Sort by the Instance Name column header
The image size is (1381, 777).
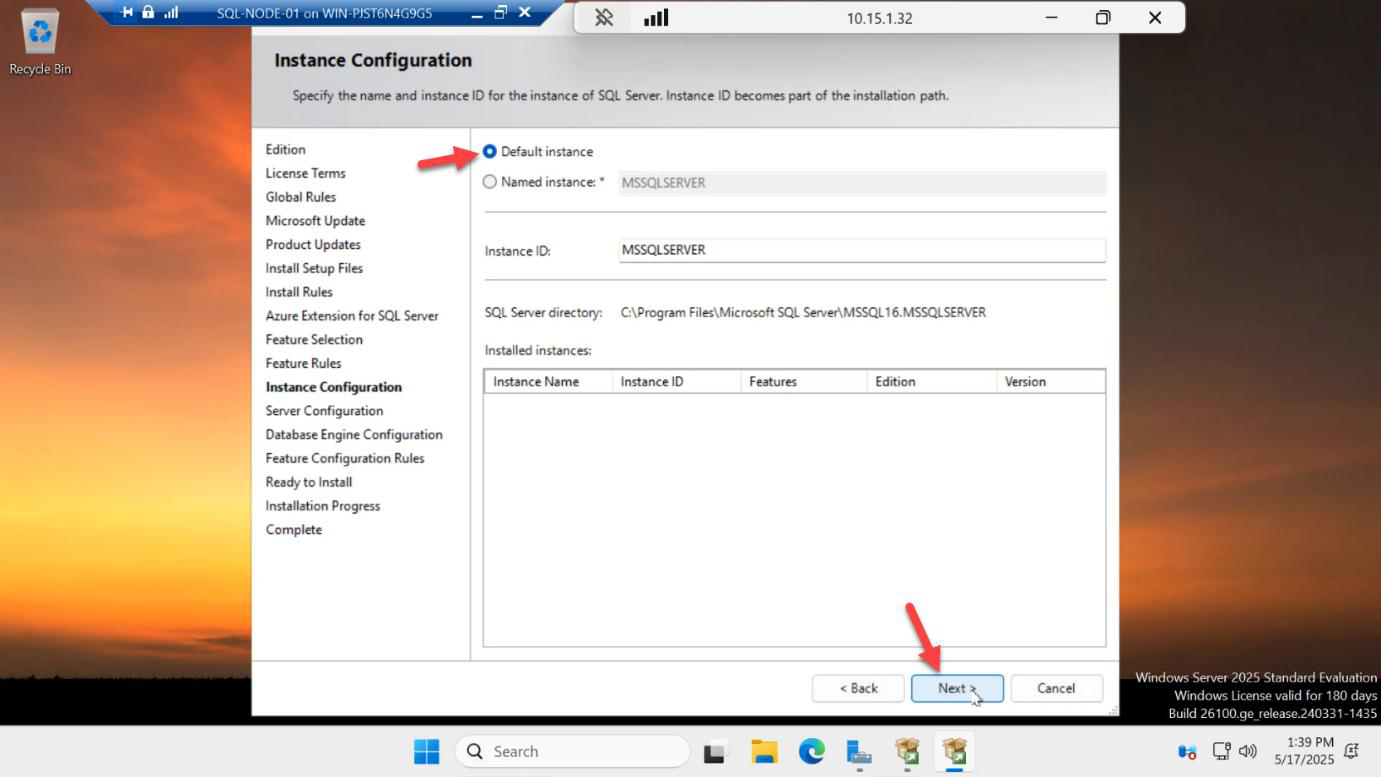(548, 381)
